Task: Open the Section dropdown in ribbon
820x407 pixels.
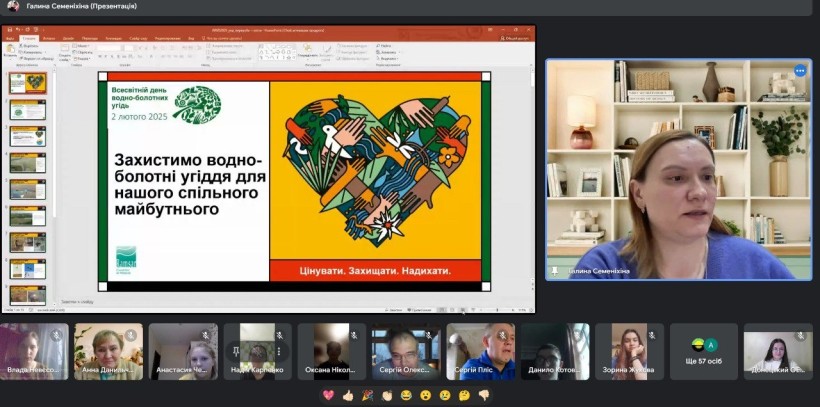Action: 83,59
